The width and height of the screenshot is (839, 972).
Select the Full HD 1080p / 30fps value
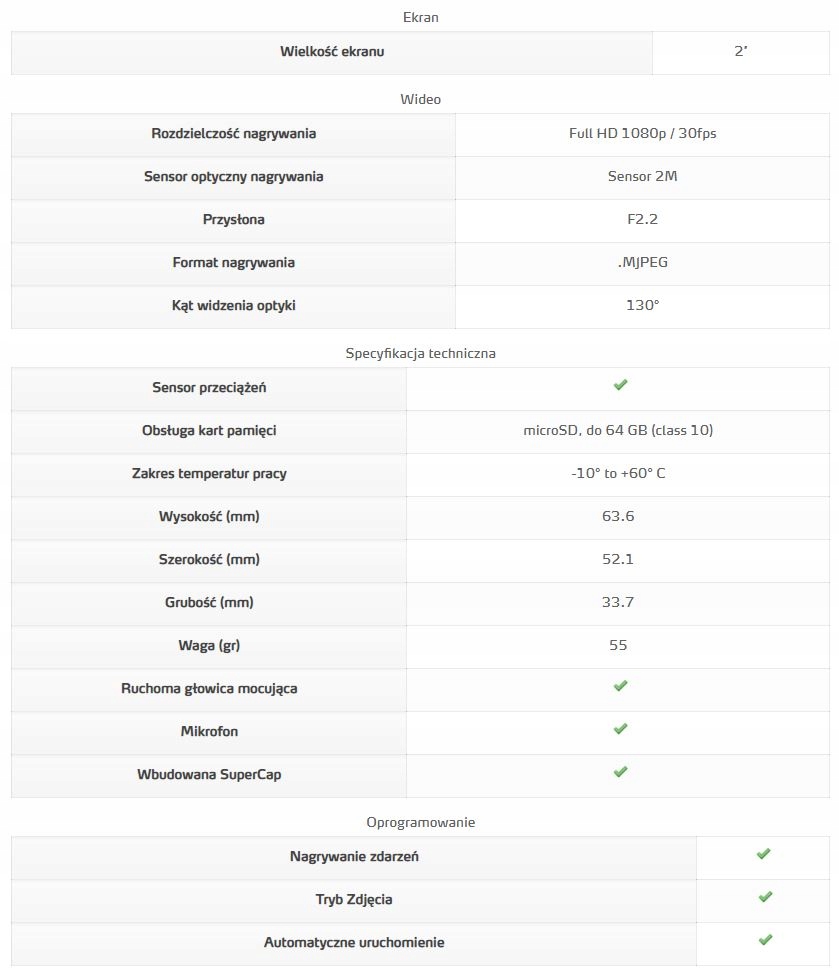pyautogui.click(x=642, y=134)
